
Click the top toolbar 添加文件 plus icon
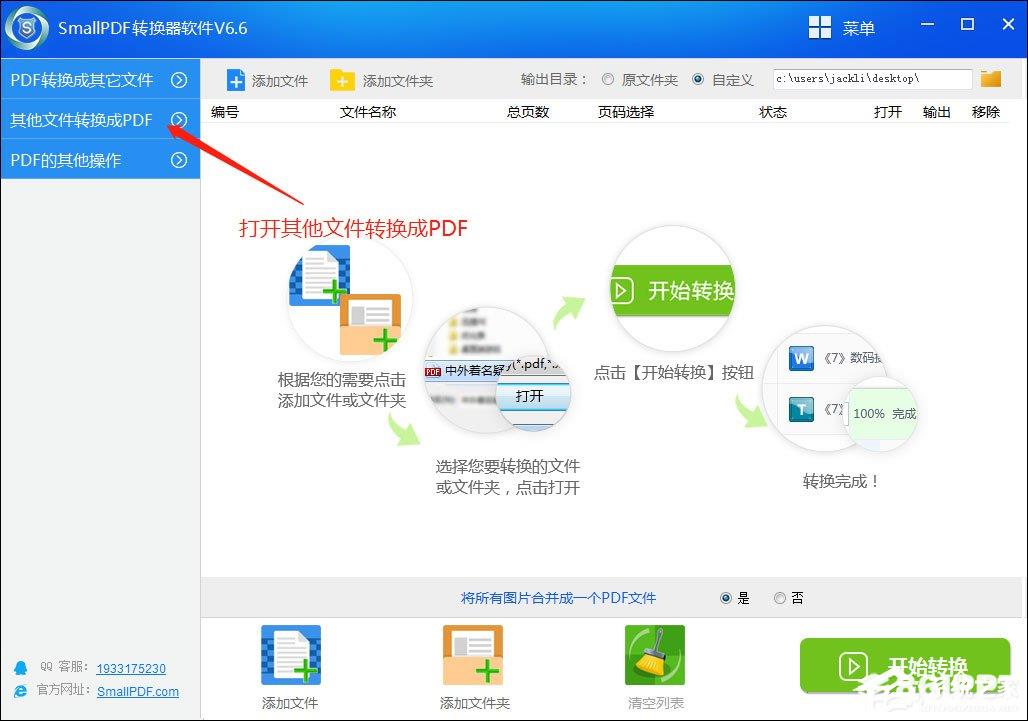pyautogui.click(x=235, y=81)
